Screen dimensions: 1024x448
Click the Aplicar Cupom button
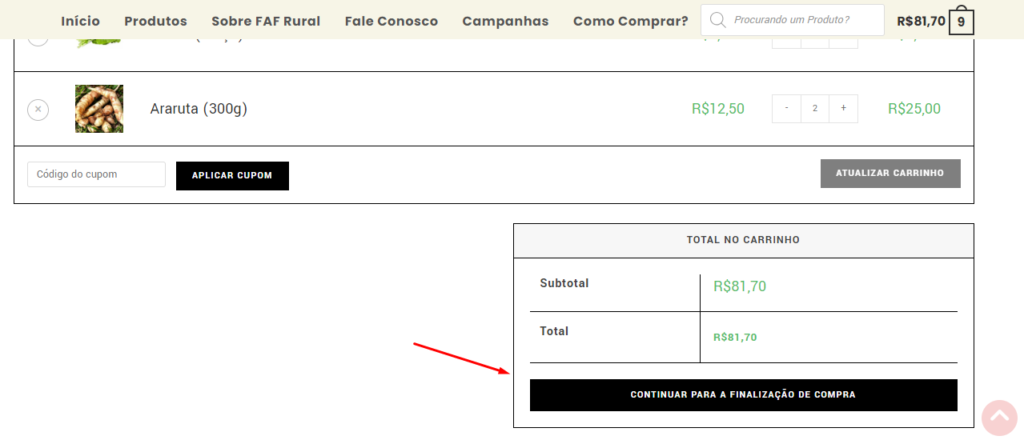coord(232,176)
